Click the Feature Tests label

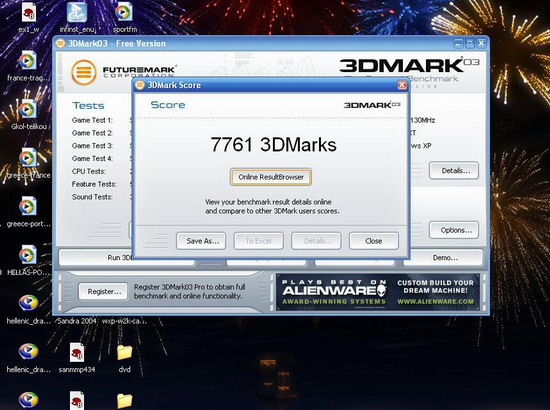pos(94,184)
